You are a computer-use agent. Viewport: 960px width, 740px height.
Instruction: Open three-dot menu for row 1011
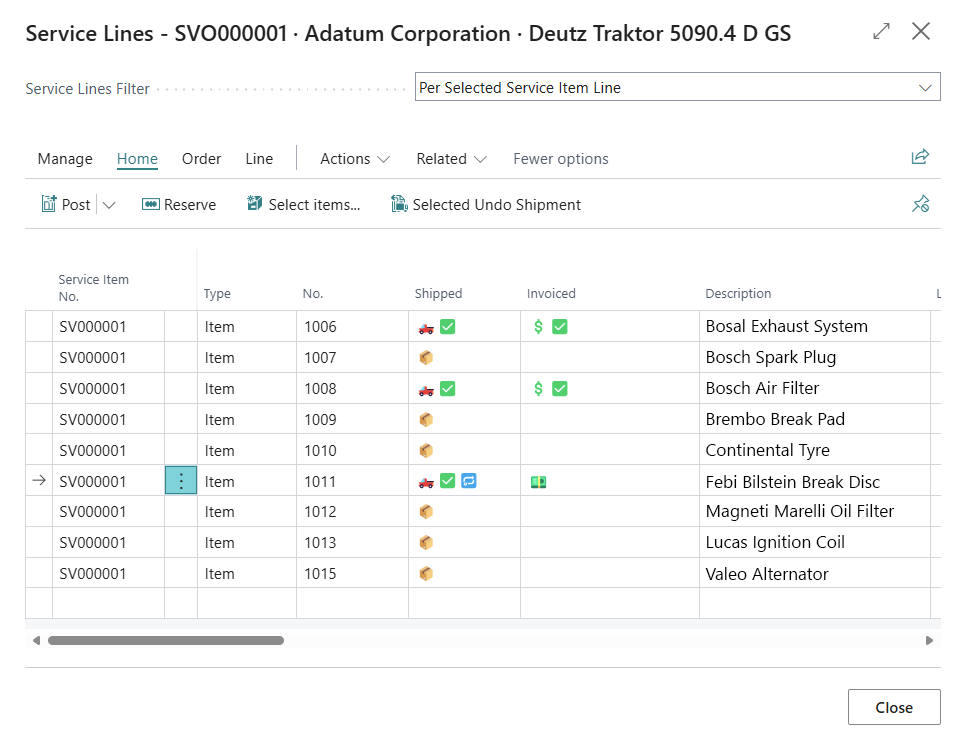tap(181, 481)
